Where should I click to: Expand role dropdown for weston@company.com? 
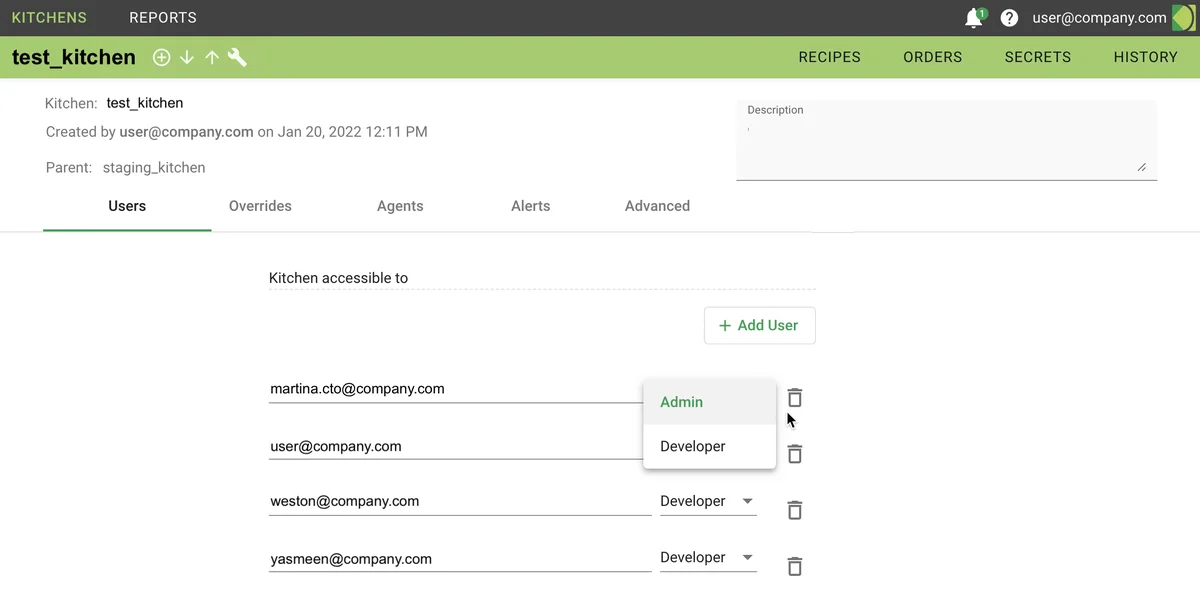tap(708, 501)
